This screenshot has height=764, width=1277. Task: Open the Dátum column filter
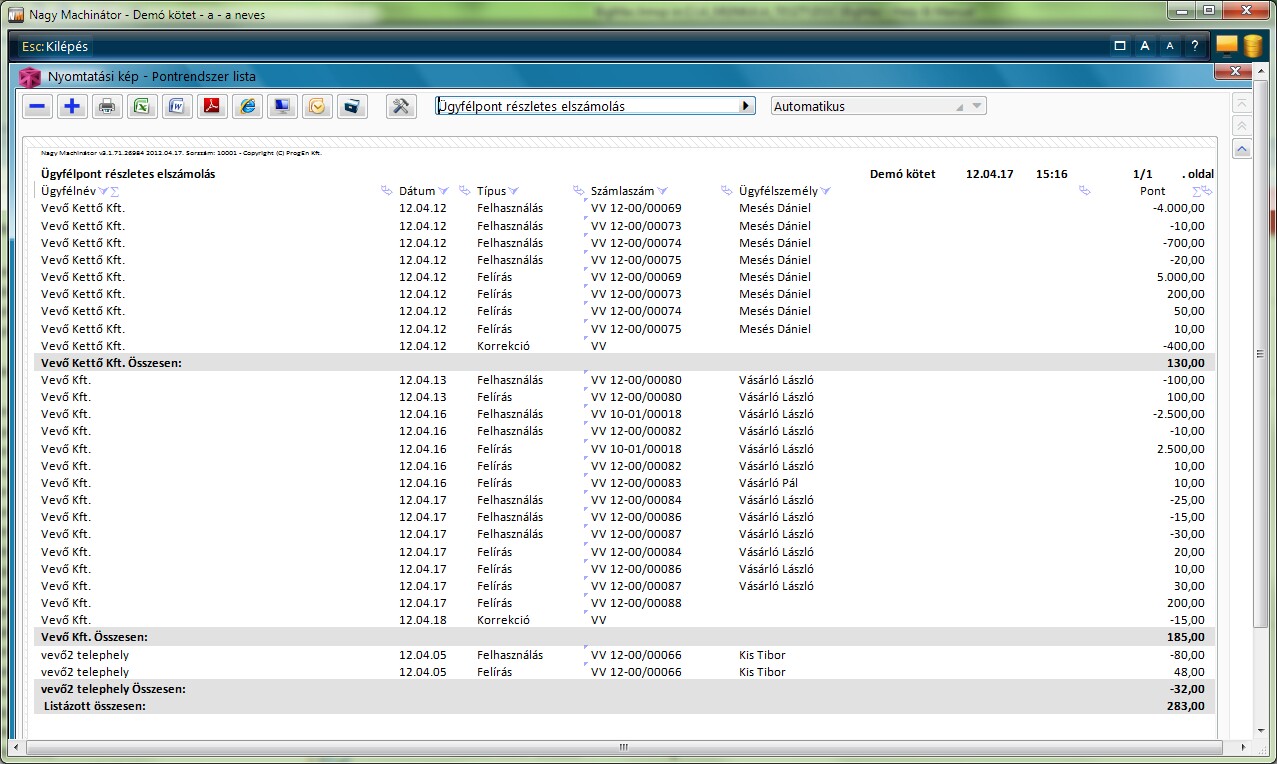[443, 191]
